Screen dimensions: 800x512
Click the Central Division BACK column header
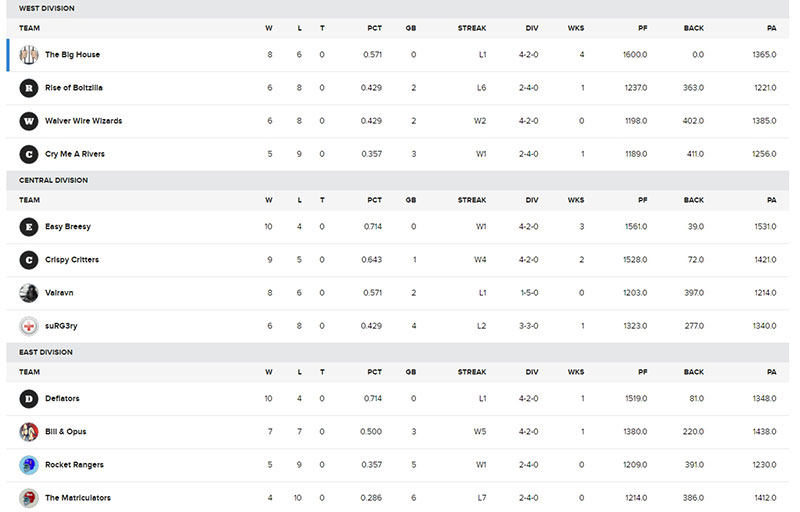click(x=693, y=200)
